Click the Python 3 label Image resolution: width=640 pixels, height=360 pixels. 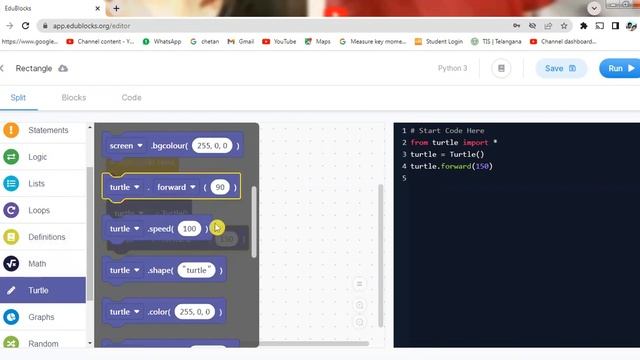click(452, 68)
